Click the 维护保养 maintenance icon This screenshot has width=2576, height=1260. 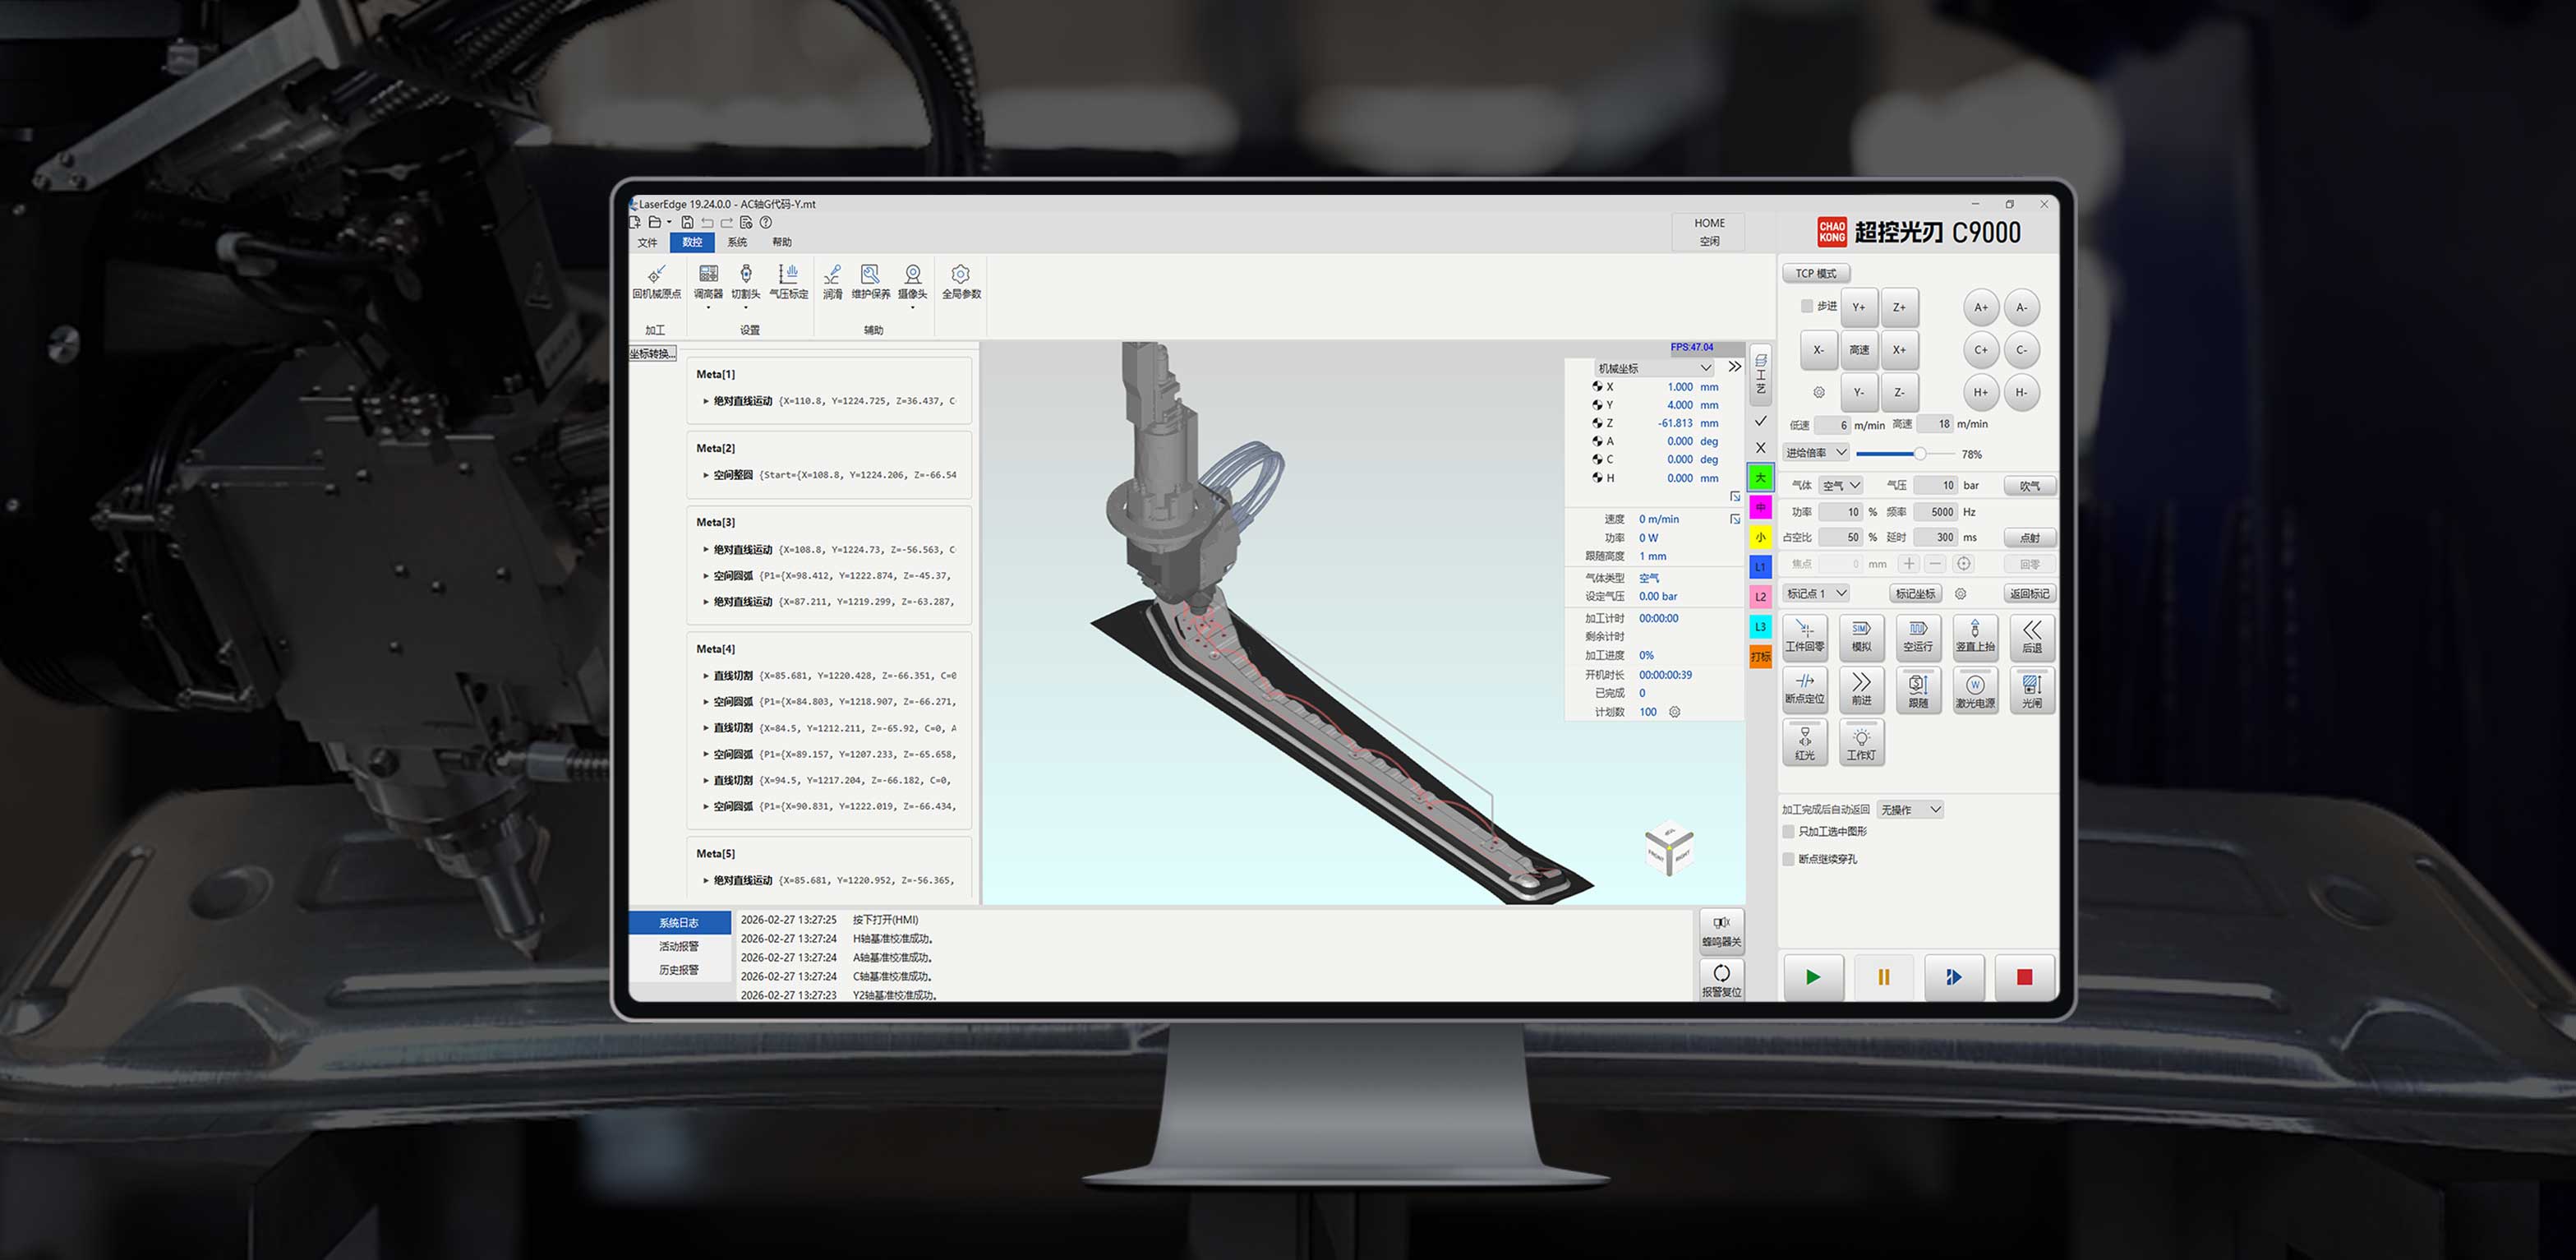(x=870, y=280)
